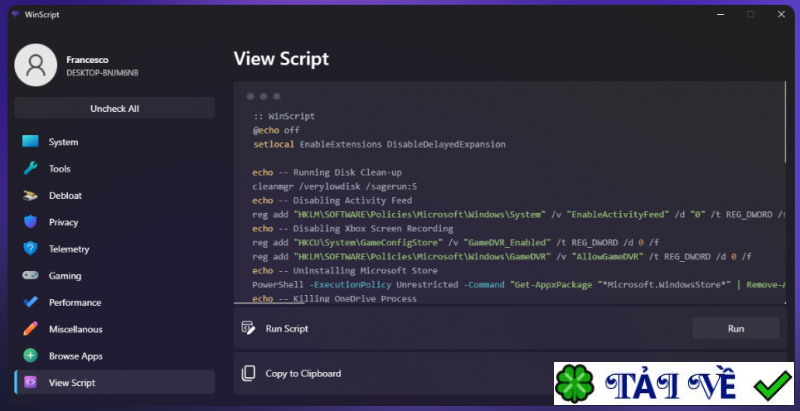Click the Browse Apps plus icon
The width and height of the screenshot is (800, 411).
pos(30,356)
